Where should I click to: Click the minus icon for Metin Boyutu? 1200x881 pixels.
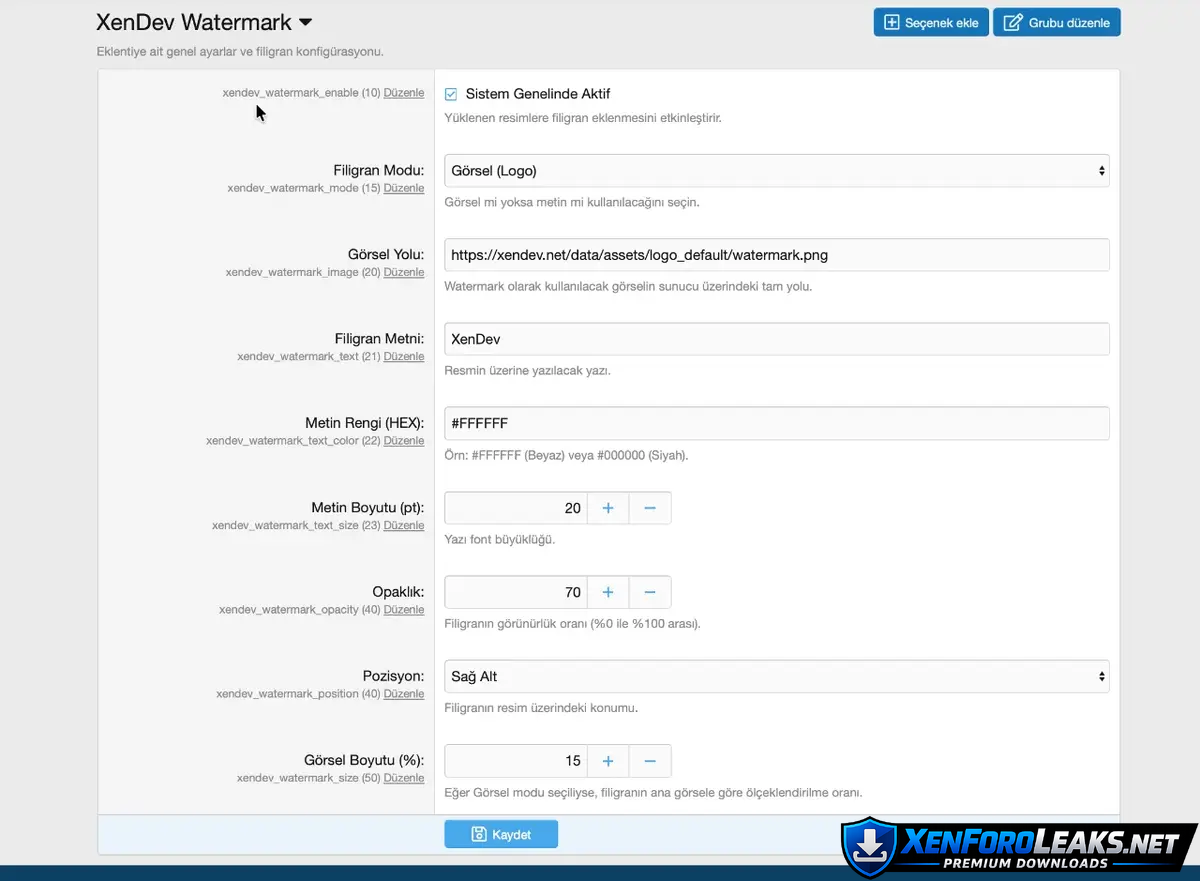click(x=650, y=508)
